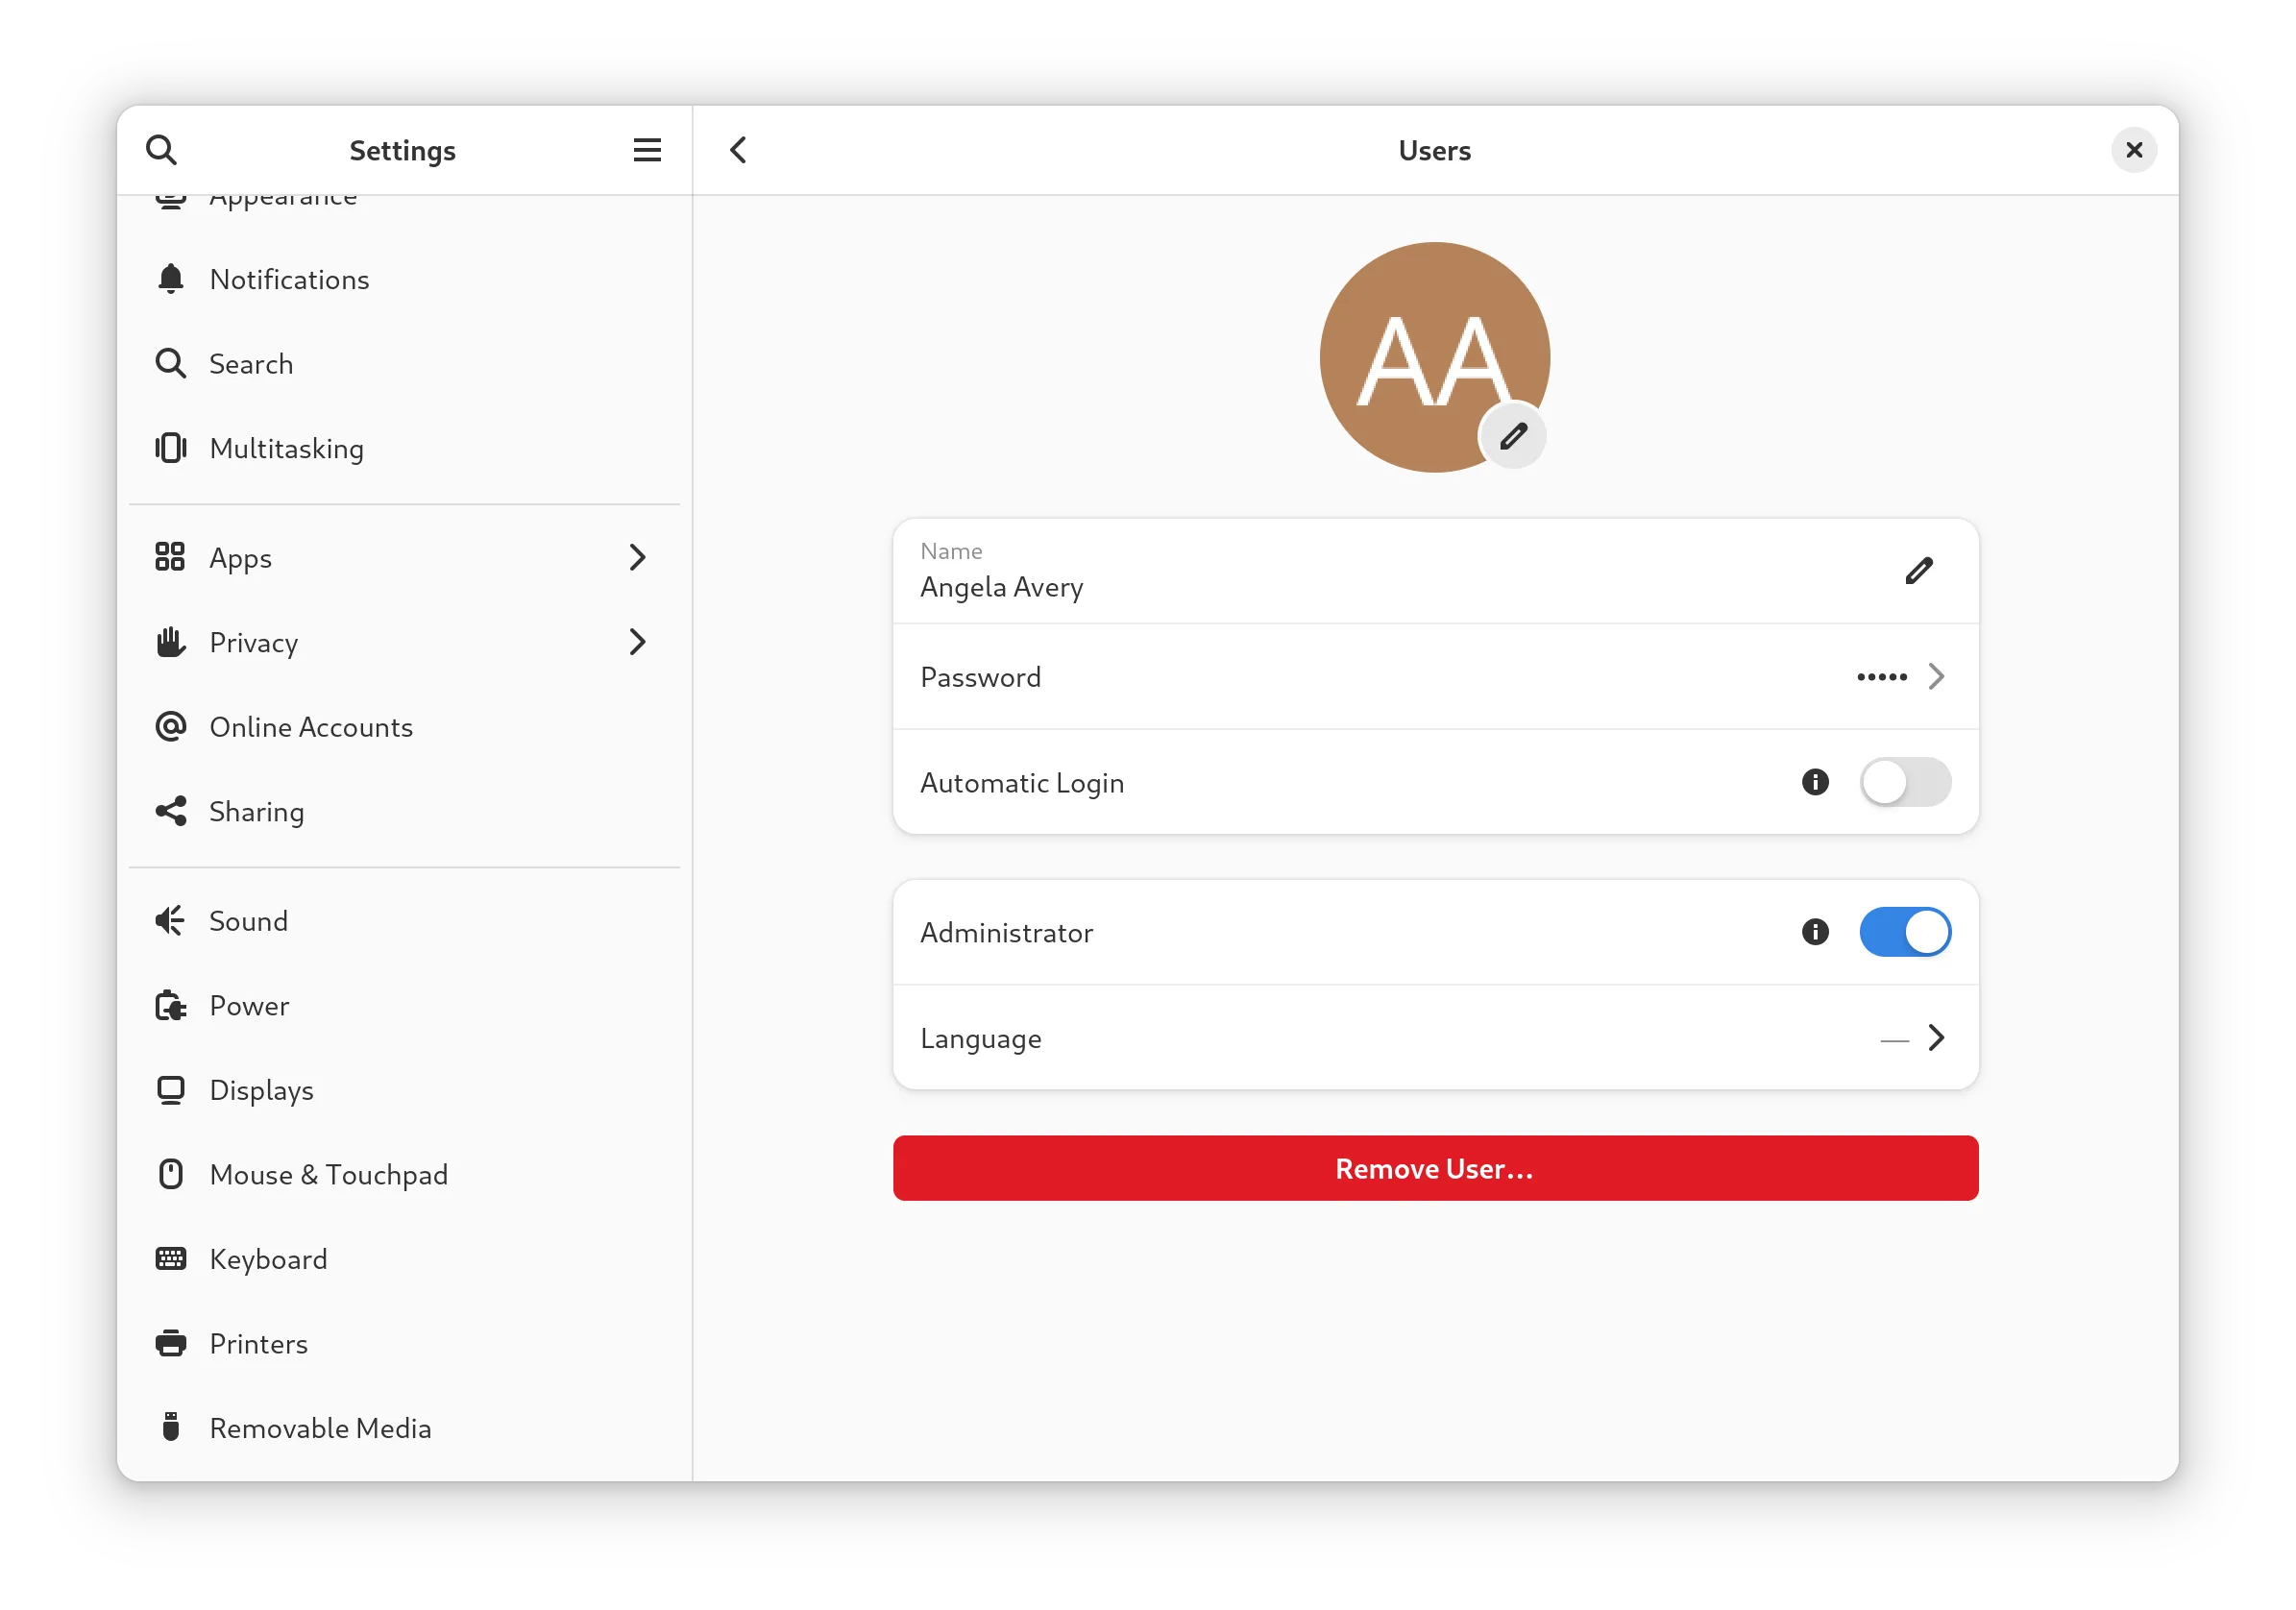Edit the name Angela Avery with pencil icon
Screen dimensions: 2296x1610
click(x=1918, y=571)
